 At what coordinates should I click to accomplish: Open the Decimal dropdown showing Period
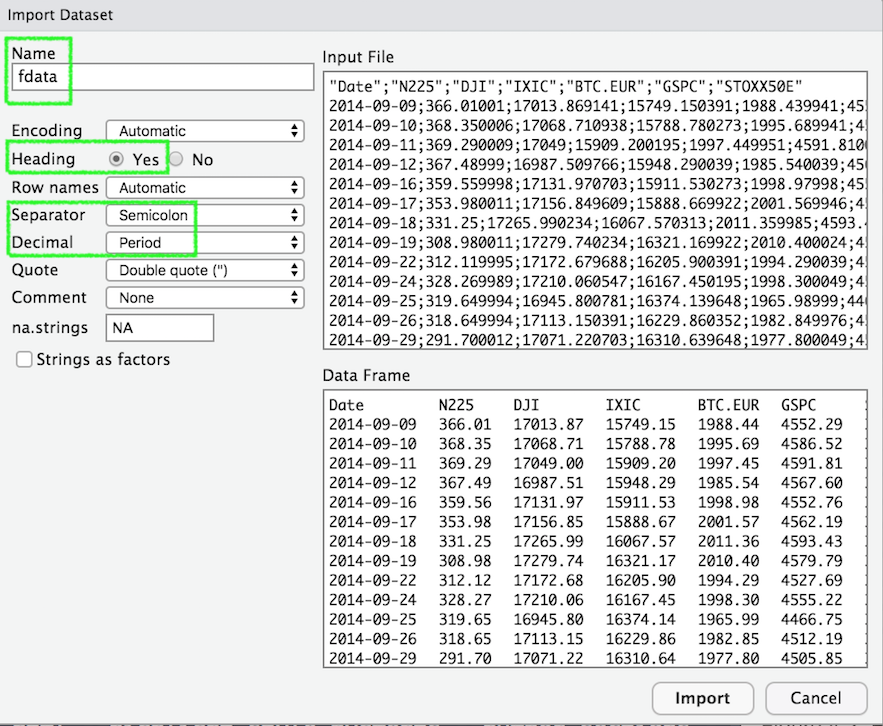204,242
